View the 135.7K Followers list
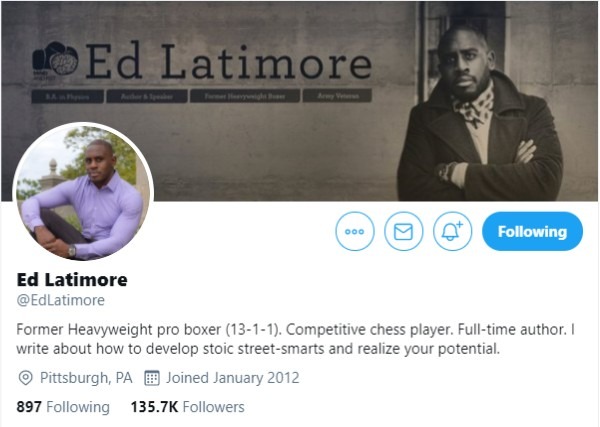This screenshot has width=600, height=427. (x=188, y=407)
